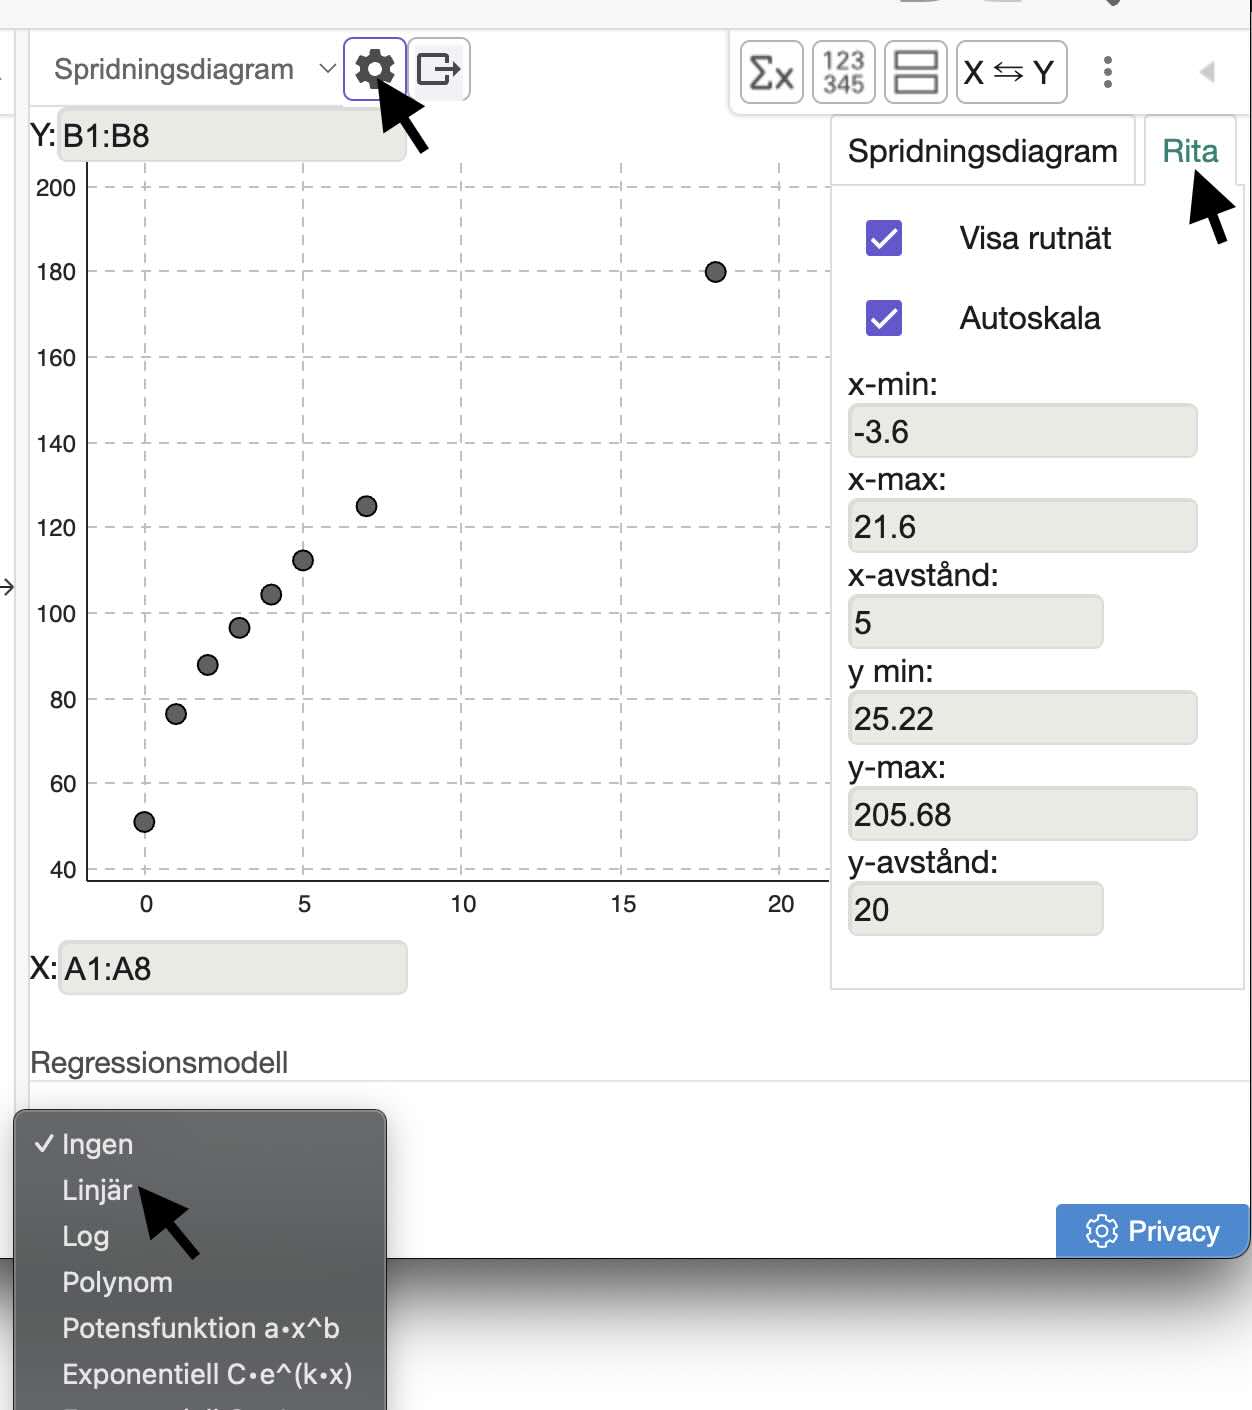1252x1410 pixels.
Task: Click the Y range field showing B1:B8
Action: [231, 136]
